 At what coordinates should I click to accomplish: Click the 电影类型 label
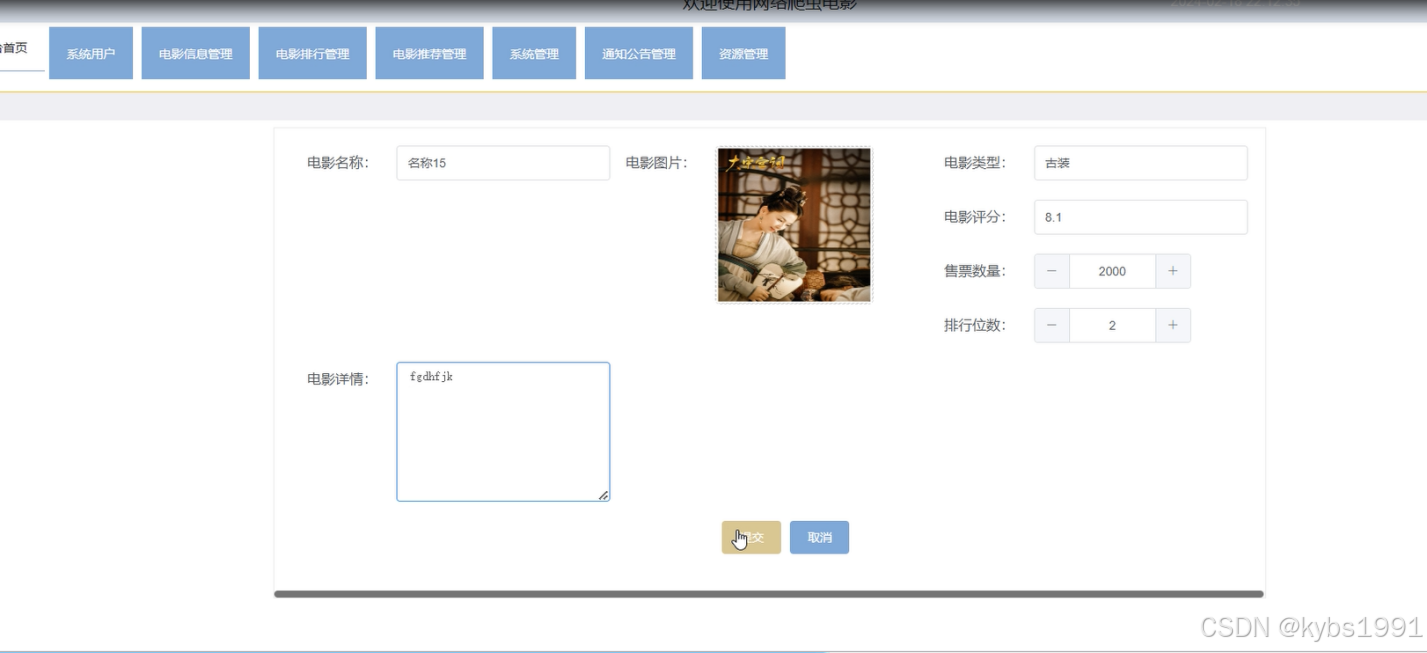[x=975, y=163]
